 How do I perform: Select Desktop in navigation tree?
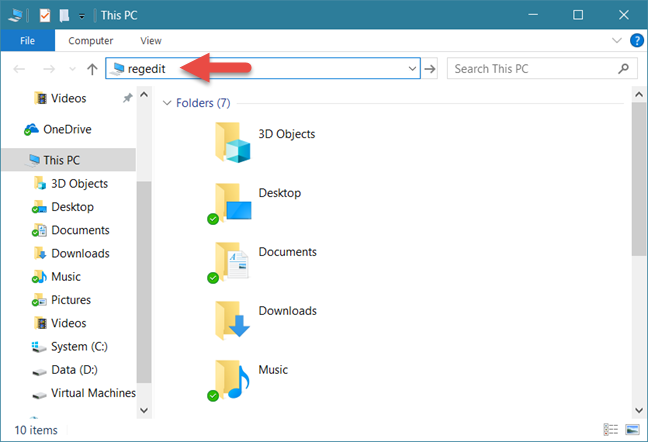(63, 207)
